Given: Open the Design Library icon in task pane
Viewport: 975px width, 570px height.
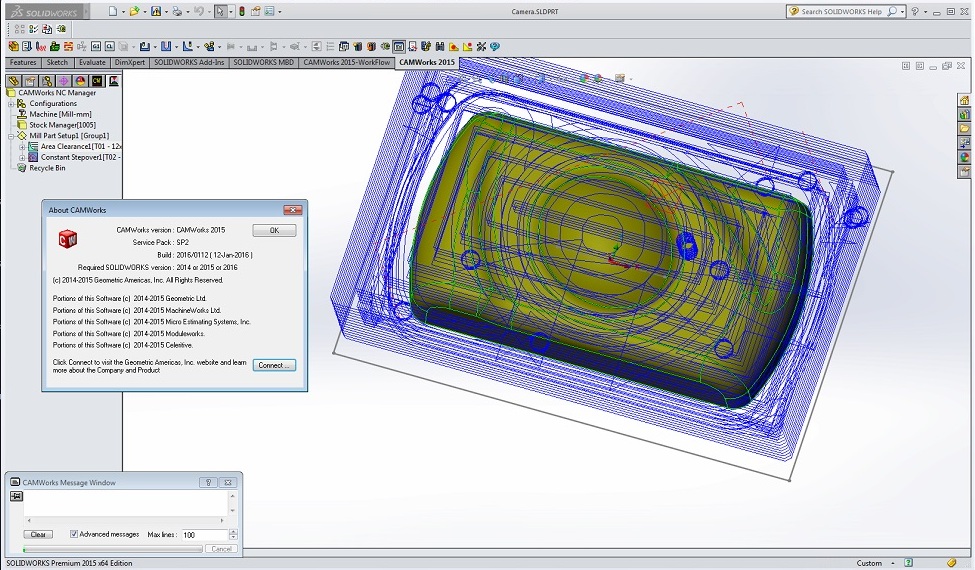Looking at the screenshot, I should 964,114.
